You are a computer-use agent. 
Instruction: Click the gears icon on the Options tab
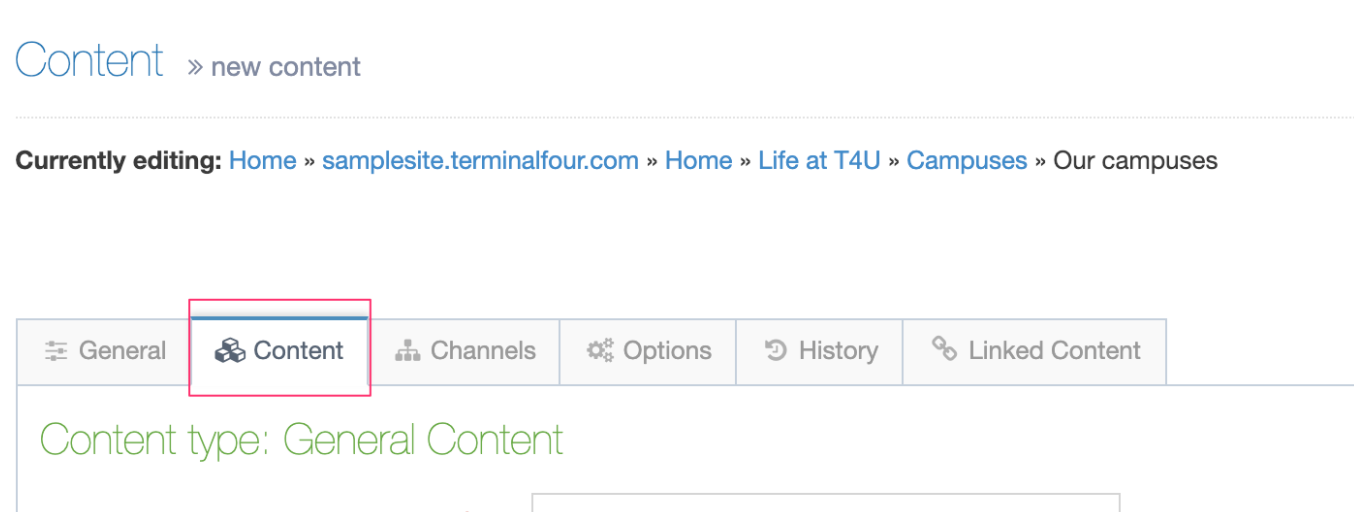[x=600, y=351]
